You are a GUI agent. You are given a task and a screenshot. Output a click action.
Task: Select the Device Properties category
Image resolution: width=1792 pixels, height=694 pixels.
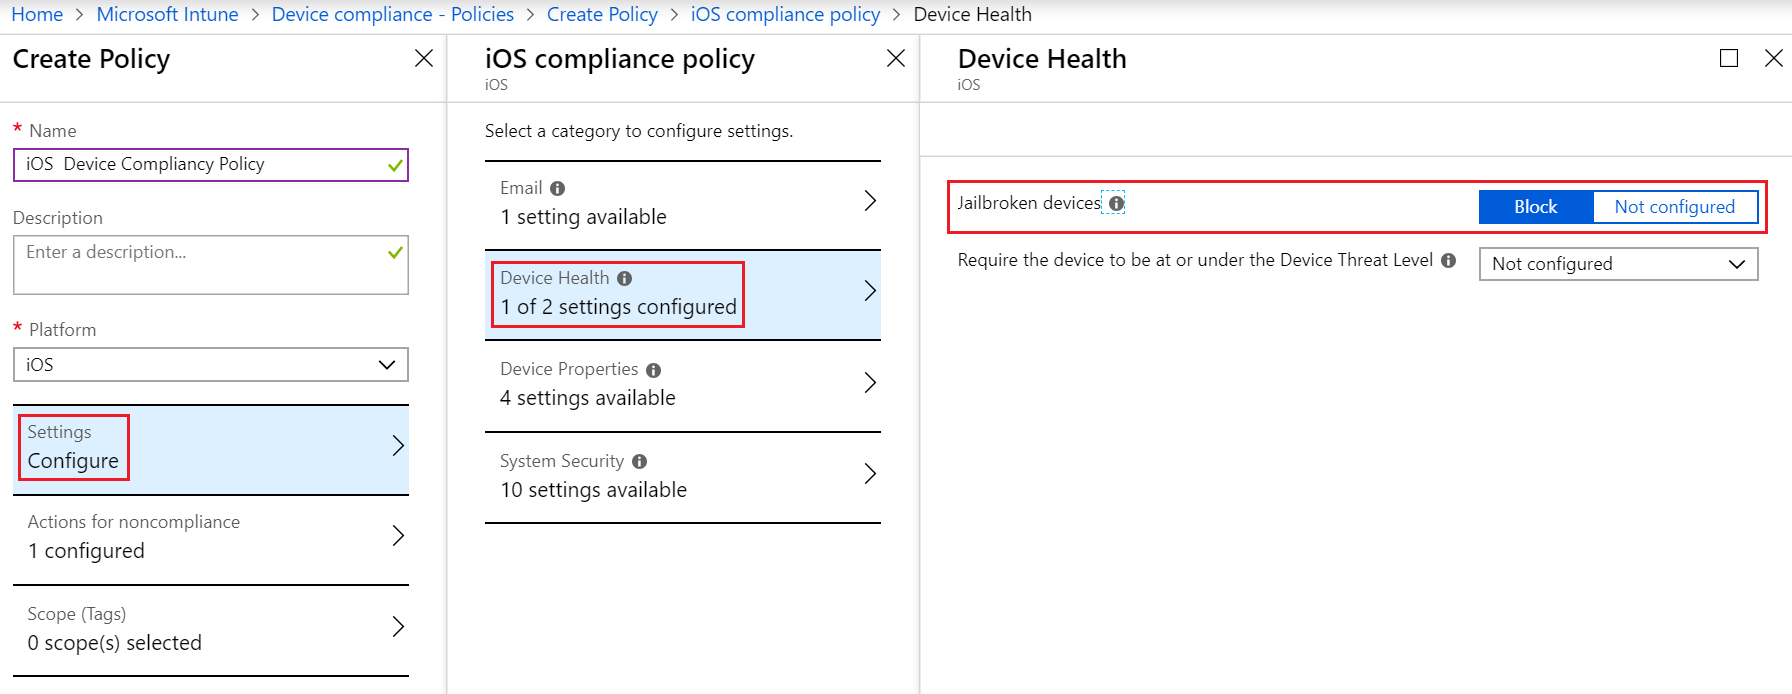coord(682,384)
